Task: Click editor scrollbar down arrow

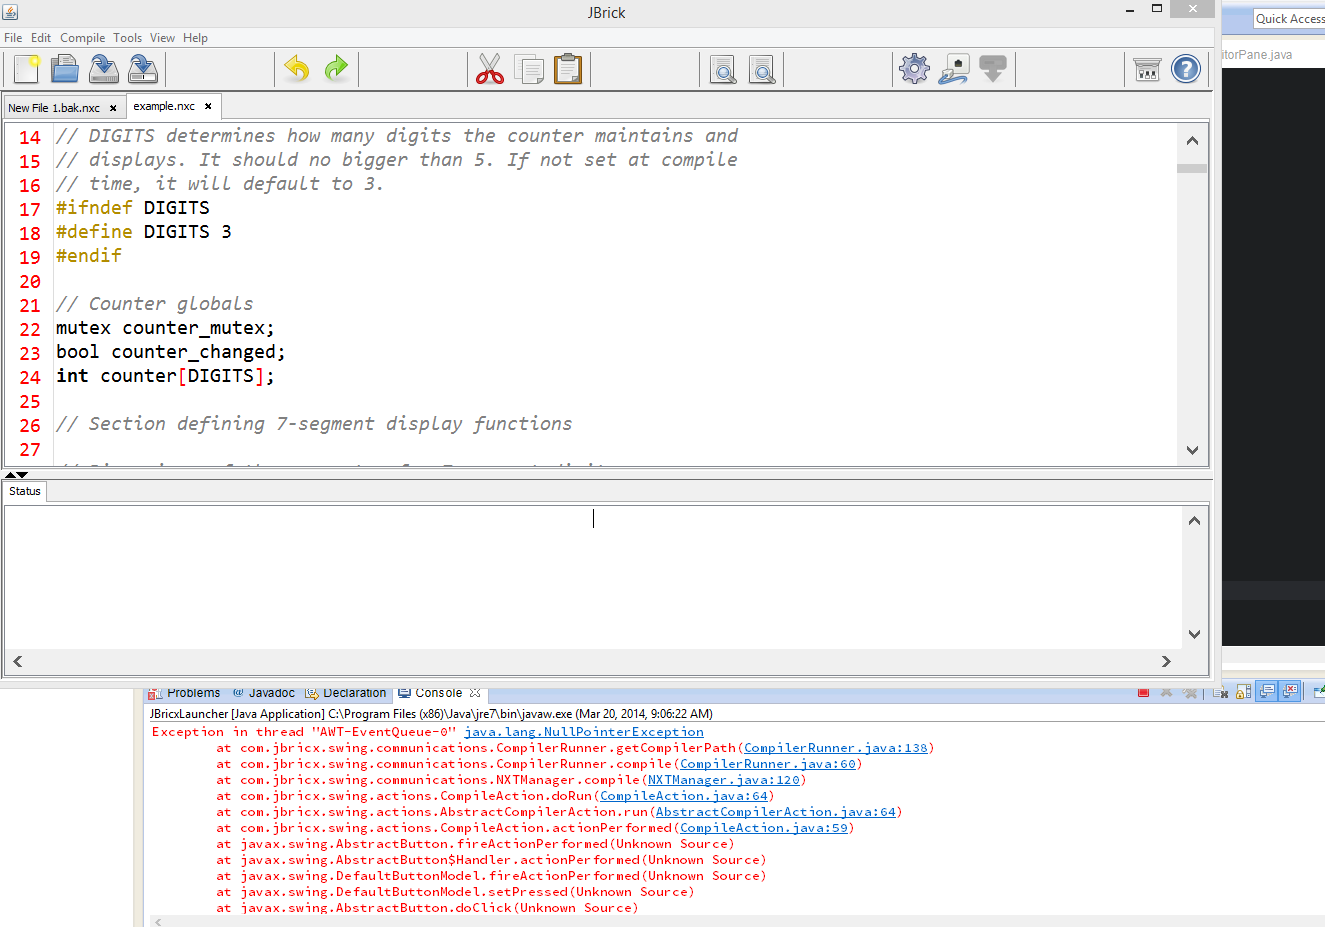Action: click(1192, 450)
